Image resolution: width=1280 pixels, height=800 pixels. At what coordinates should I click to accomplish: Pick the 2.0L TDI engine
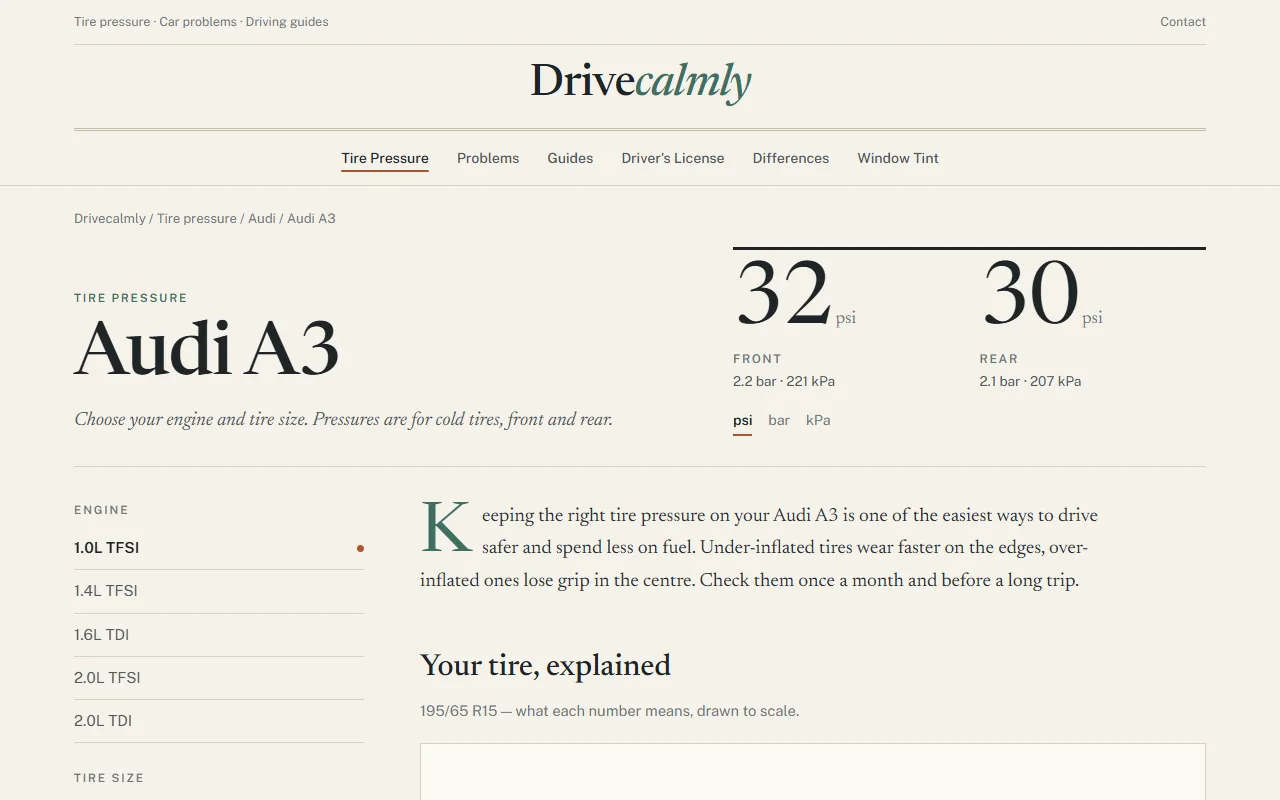(x=219, y=721)
